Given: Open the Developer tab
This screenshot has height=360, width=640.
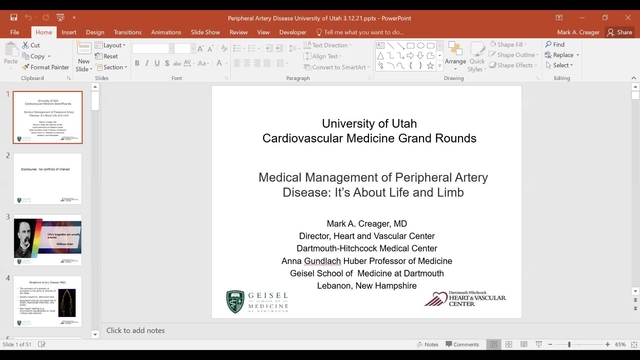Looking at the screenshot, I should tap(293, 32).
